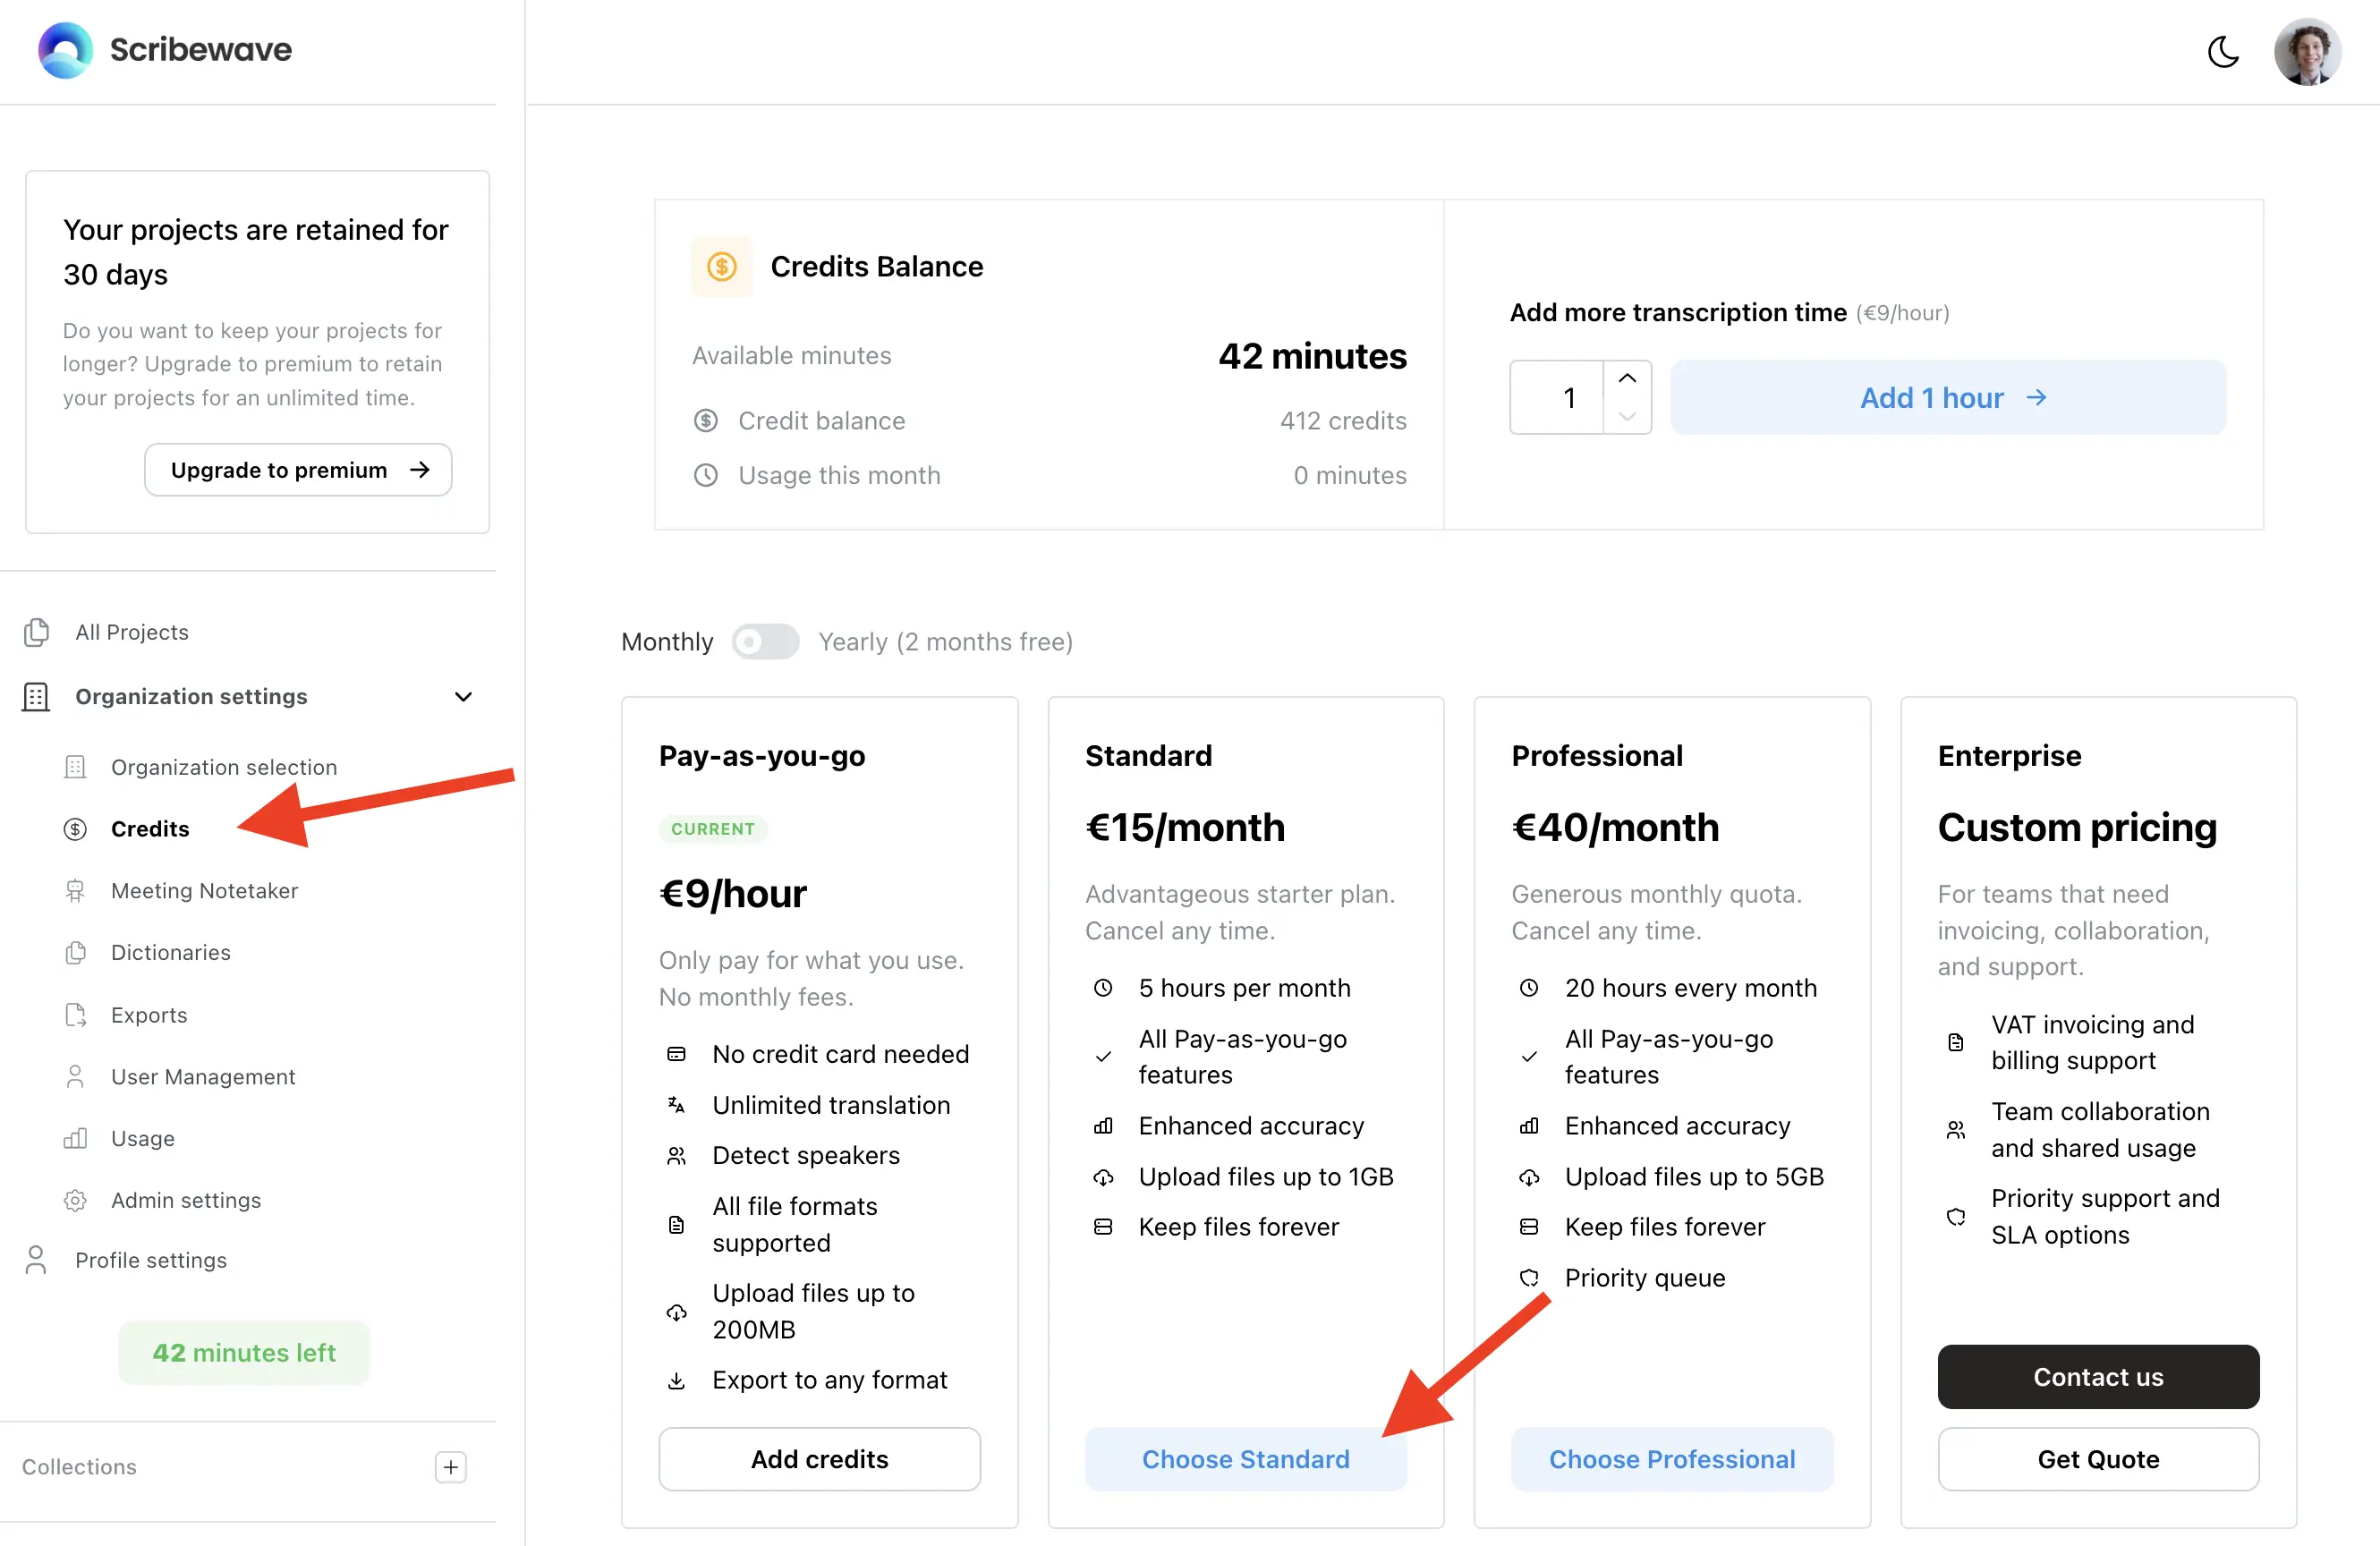Click the Usage bar chart icon
2380x1546 pixels.
75,1139
